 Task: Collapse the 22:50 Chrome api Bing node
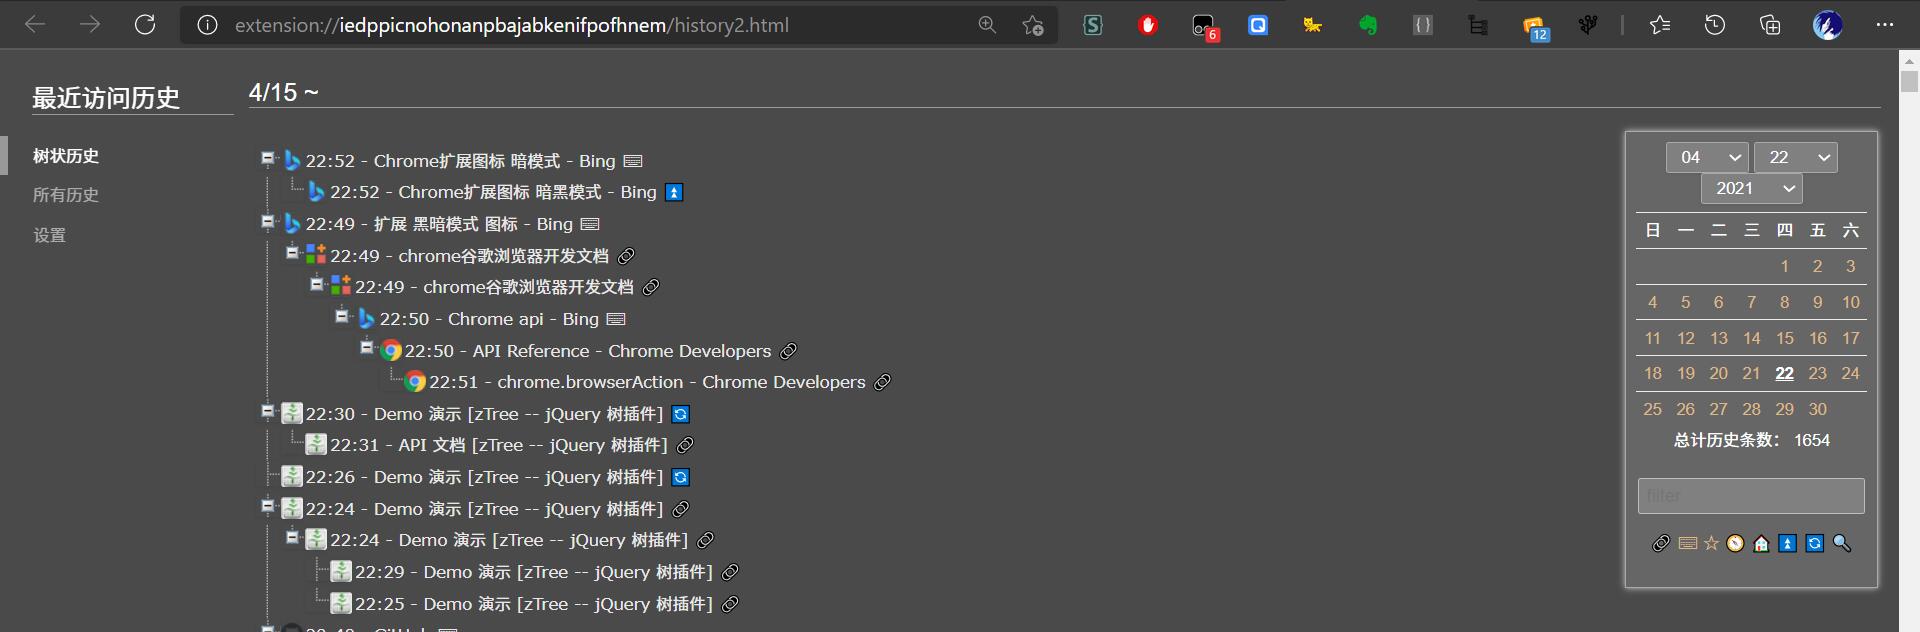click(341, 316)
